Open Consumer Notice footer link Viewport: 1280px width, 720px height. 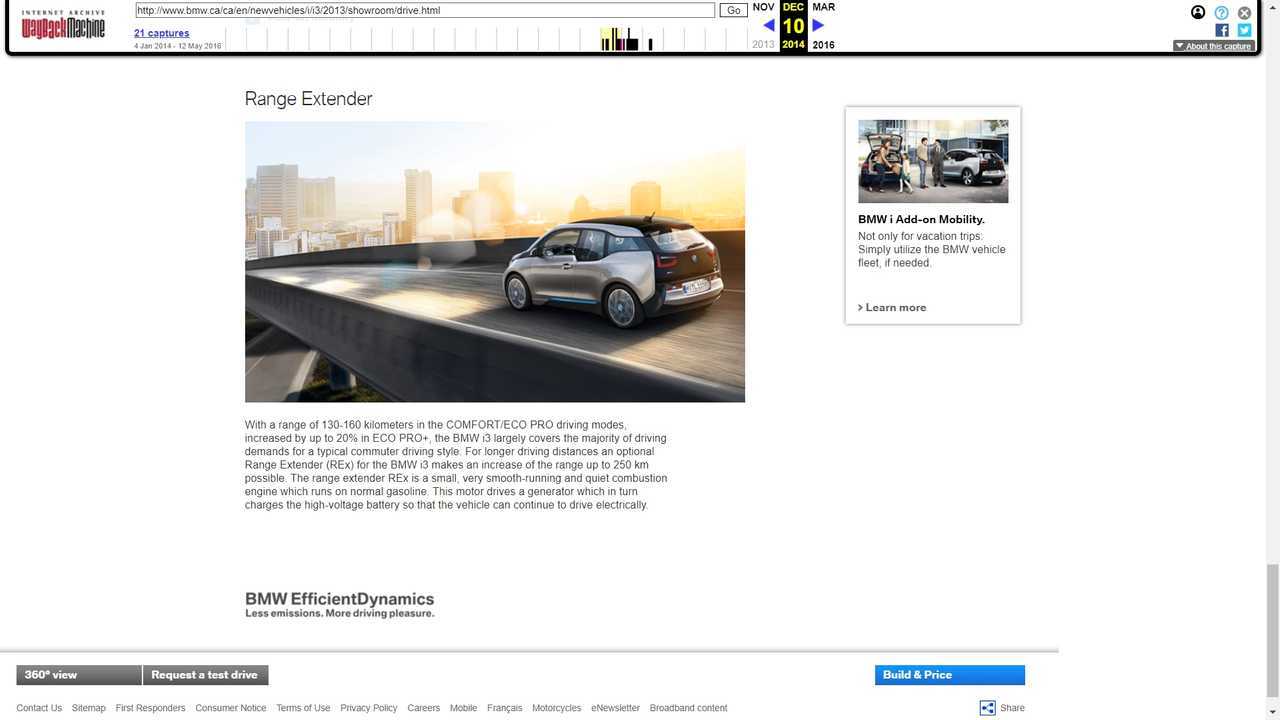231,708
